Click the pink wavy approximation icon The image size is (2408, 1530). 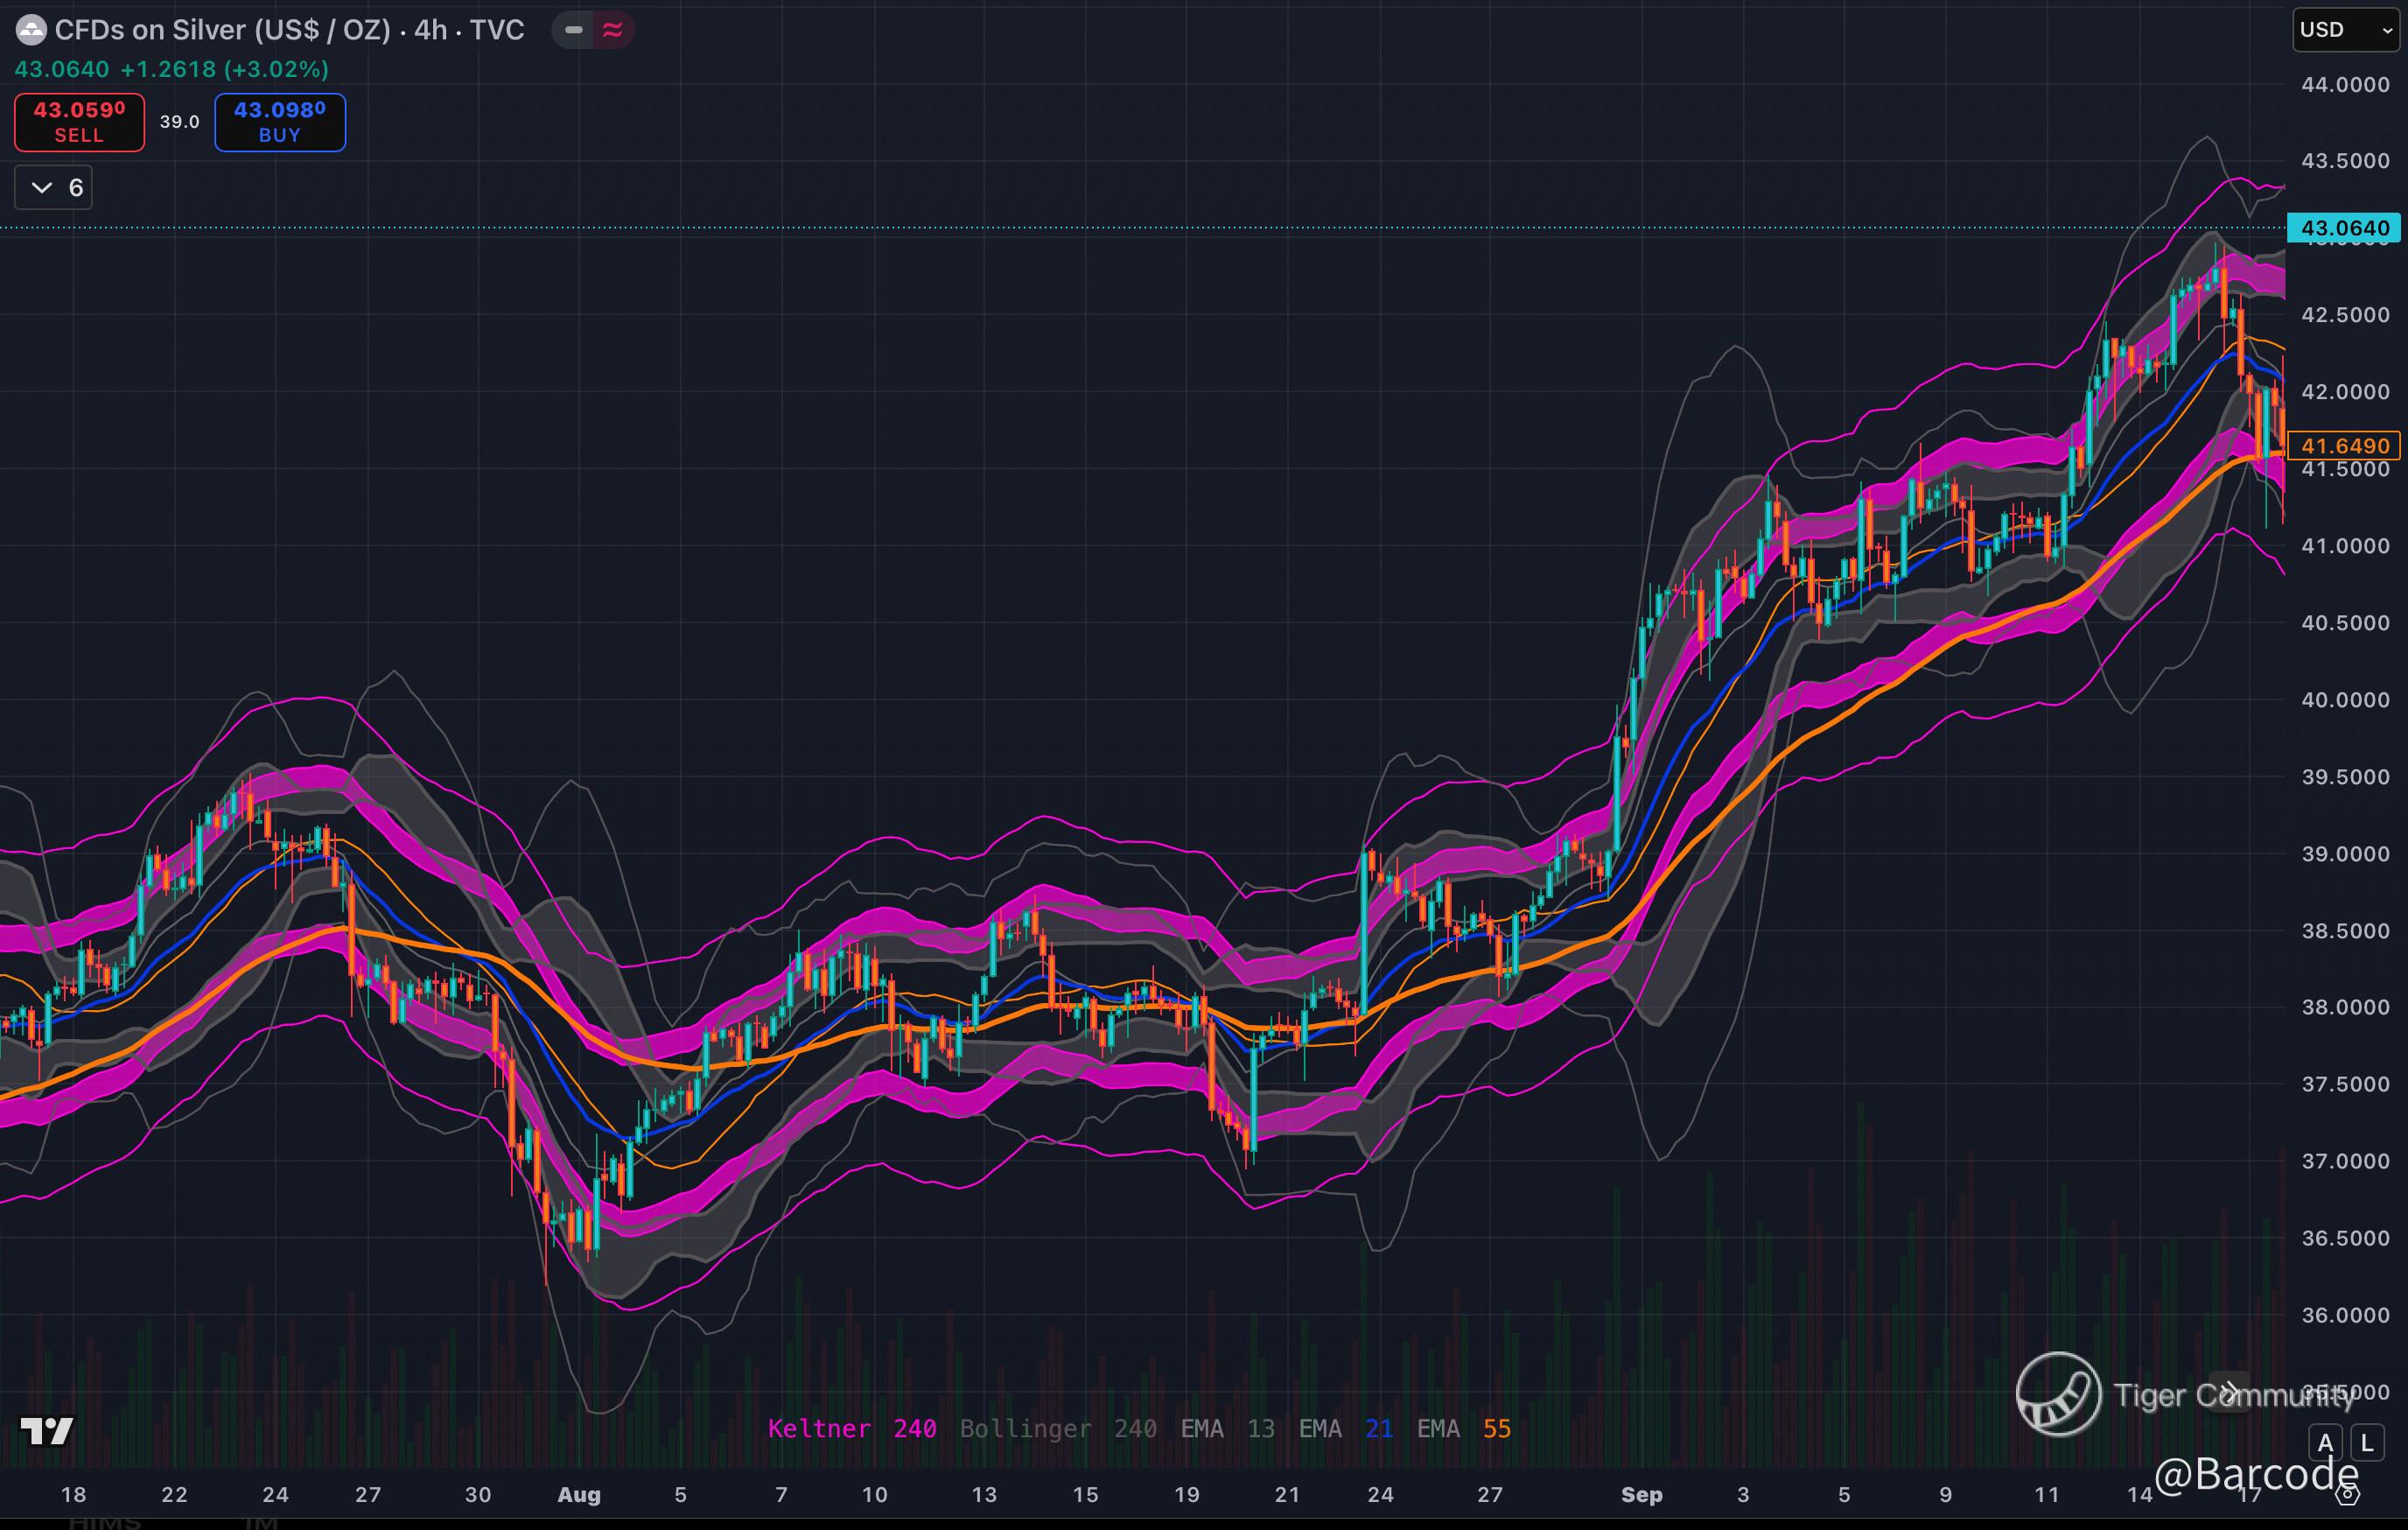pos(613,30)
